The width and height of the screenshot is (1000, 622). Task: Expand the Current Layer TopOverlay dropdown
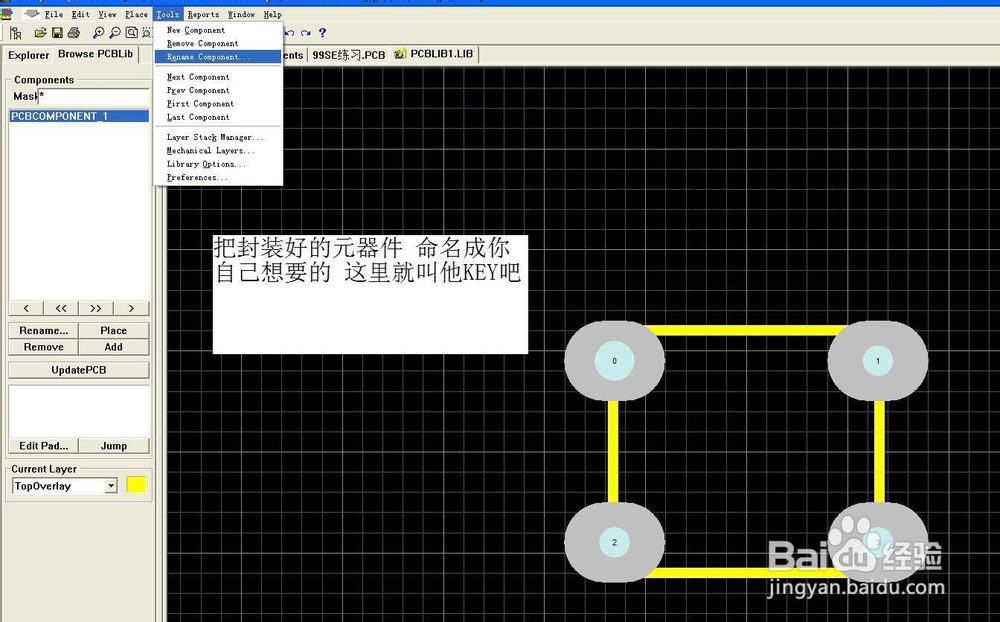[x=110, y=486]
